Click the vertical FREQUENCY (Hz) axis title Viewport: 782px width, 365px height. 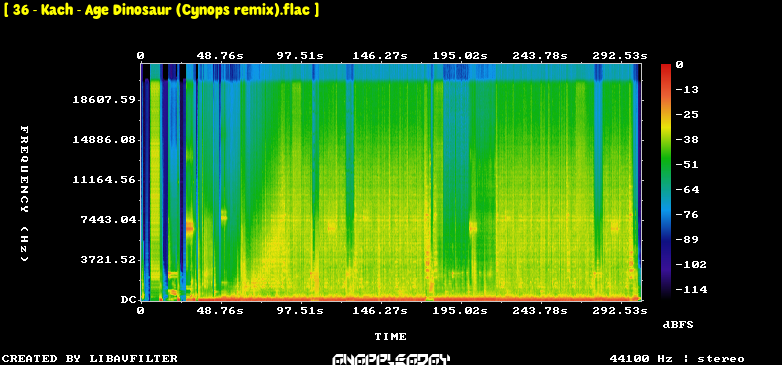[24, 193]
